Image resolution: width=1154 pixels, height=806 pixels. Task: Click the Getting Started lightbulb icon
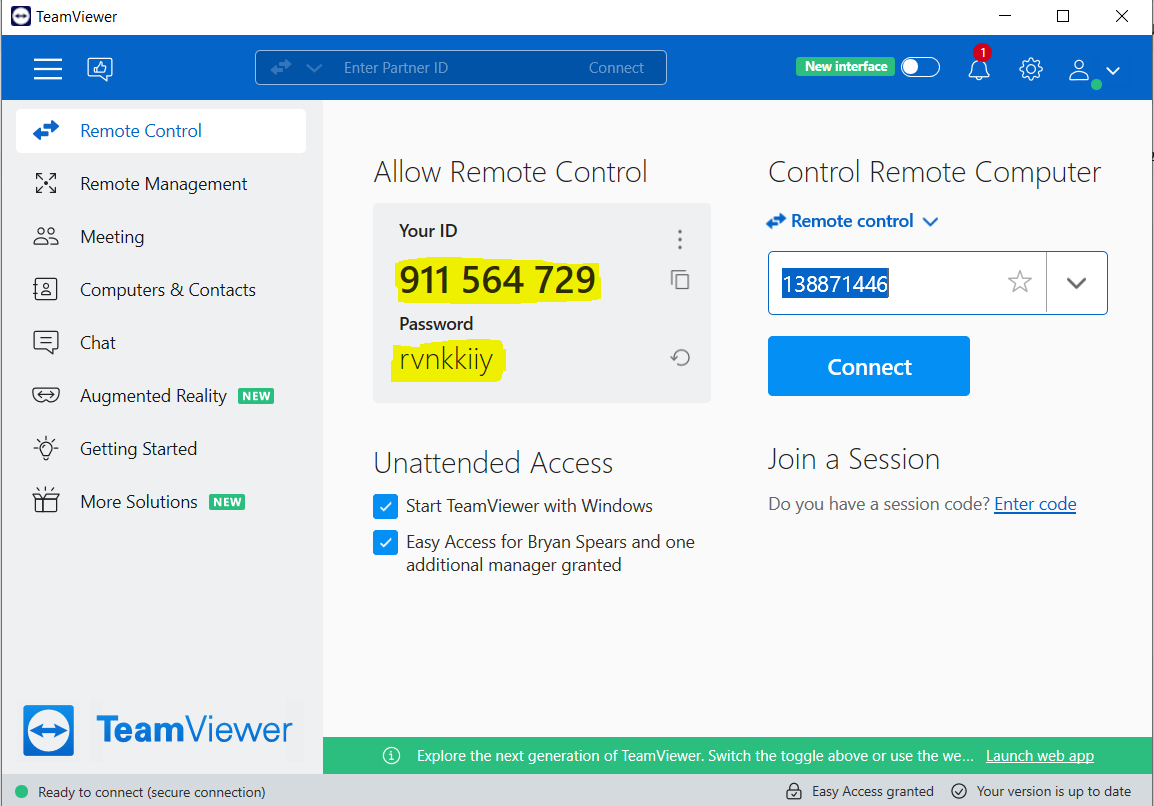pos(46,448)
